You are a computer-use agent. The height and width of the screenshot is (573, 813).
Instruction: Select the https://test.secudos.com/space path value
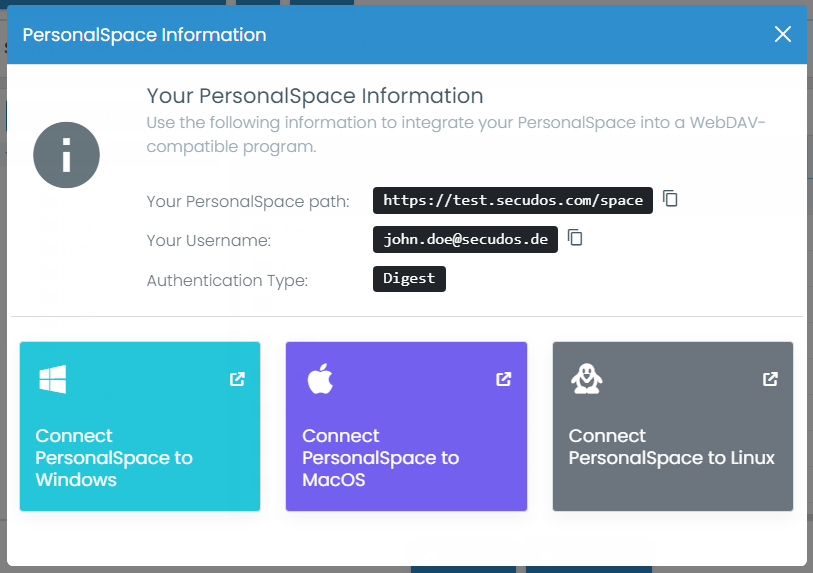[x=513, y=200]
